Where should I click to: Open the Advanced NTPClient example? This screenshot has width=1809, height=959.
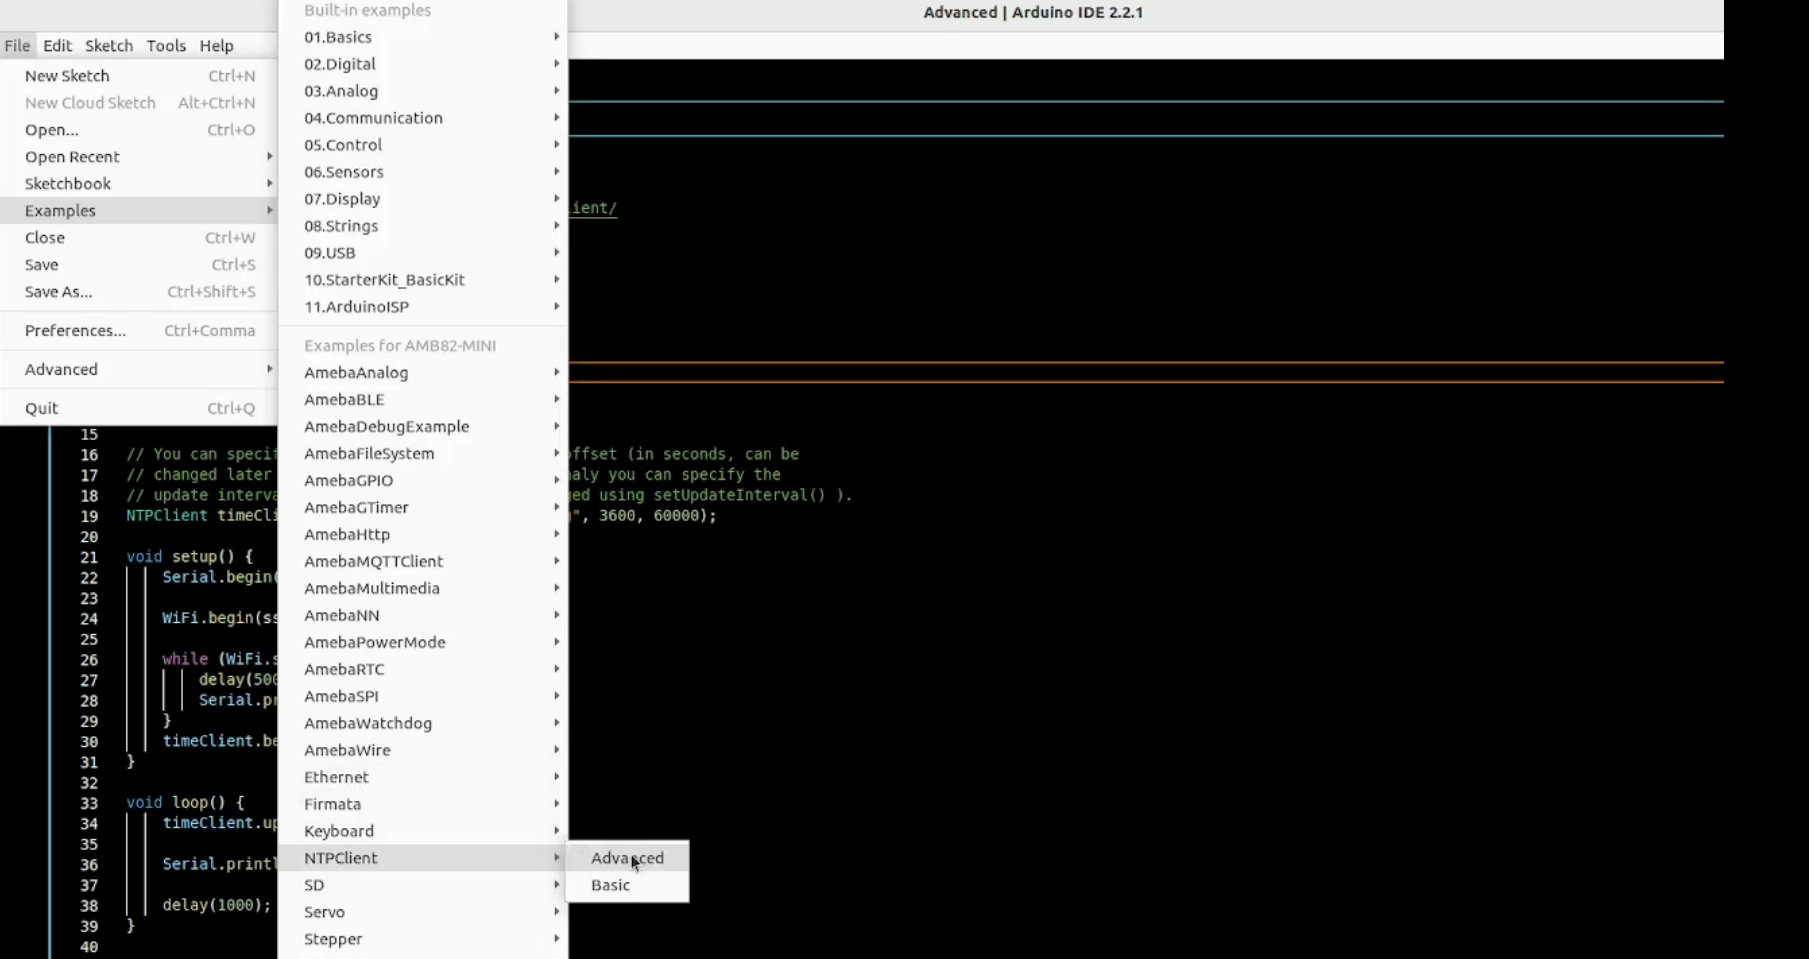pos(626,858)
